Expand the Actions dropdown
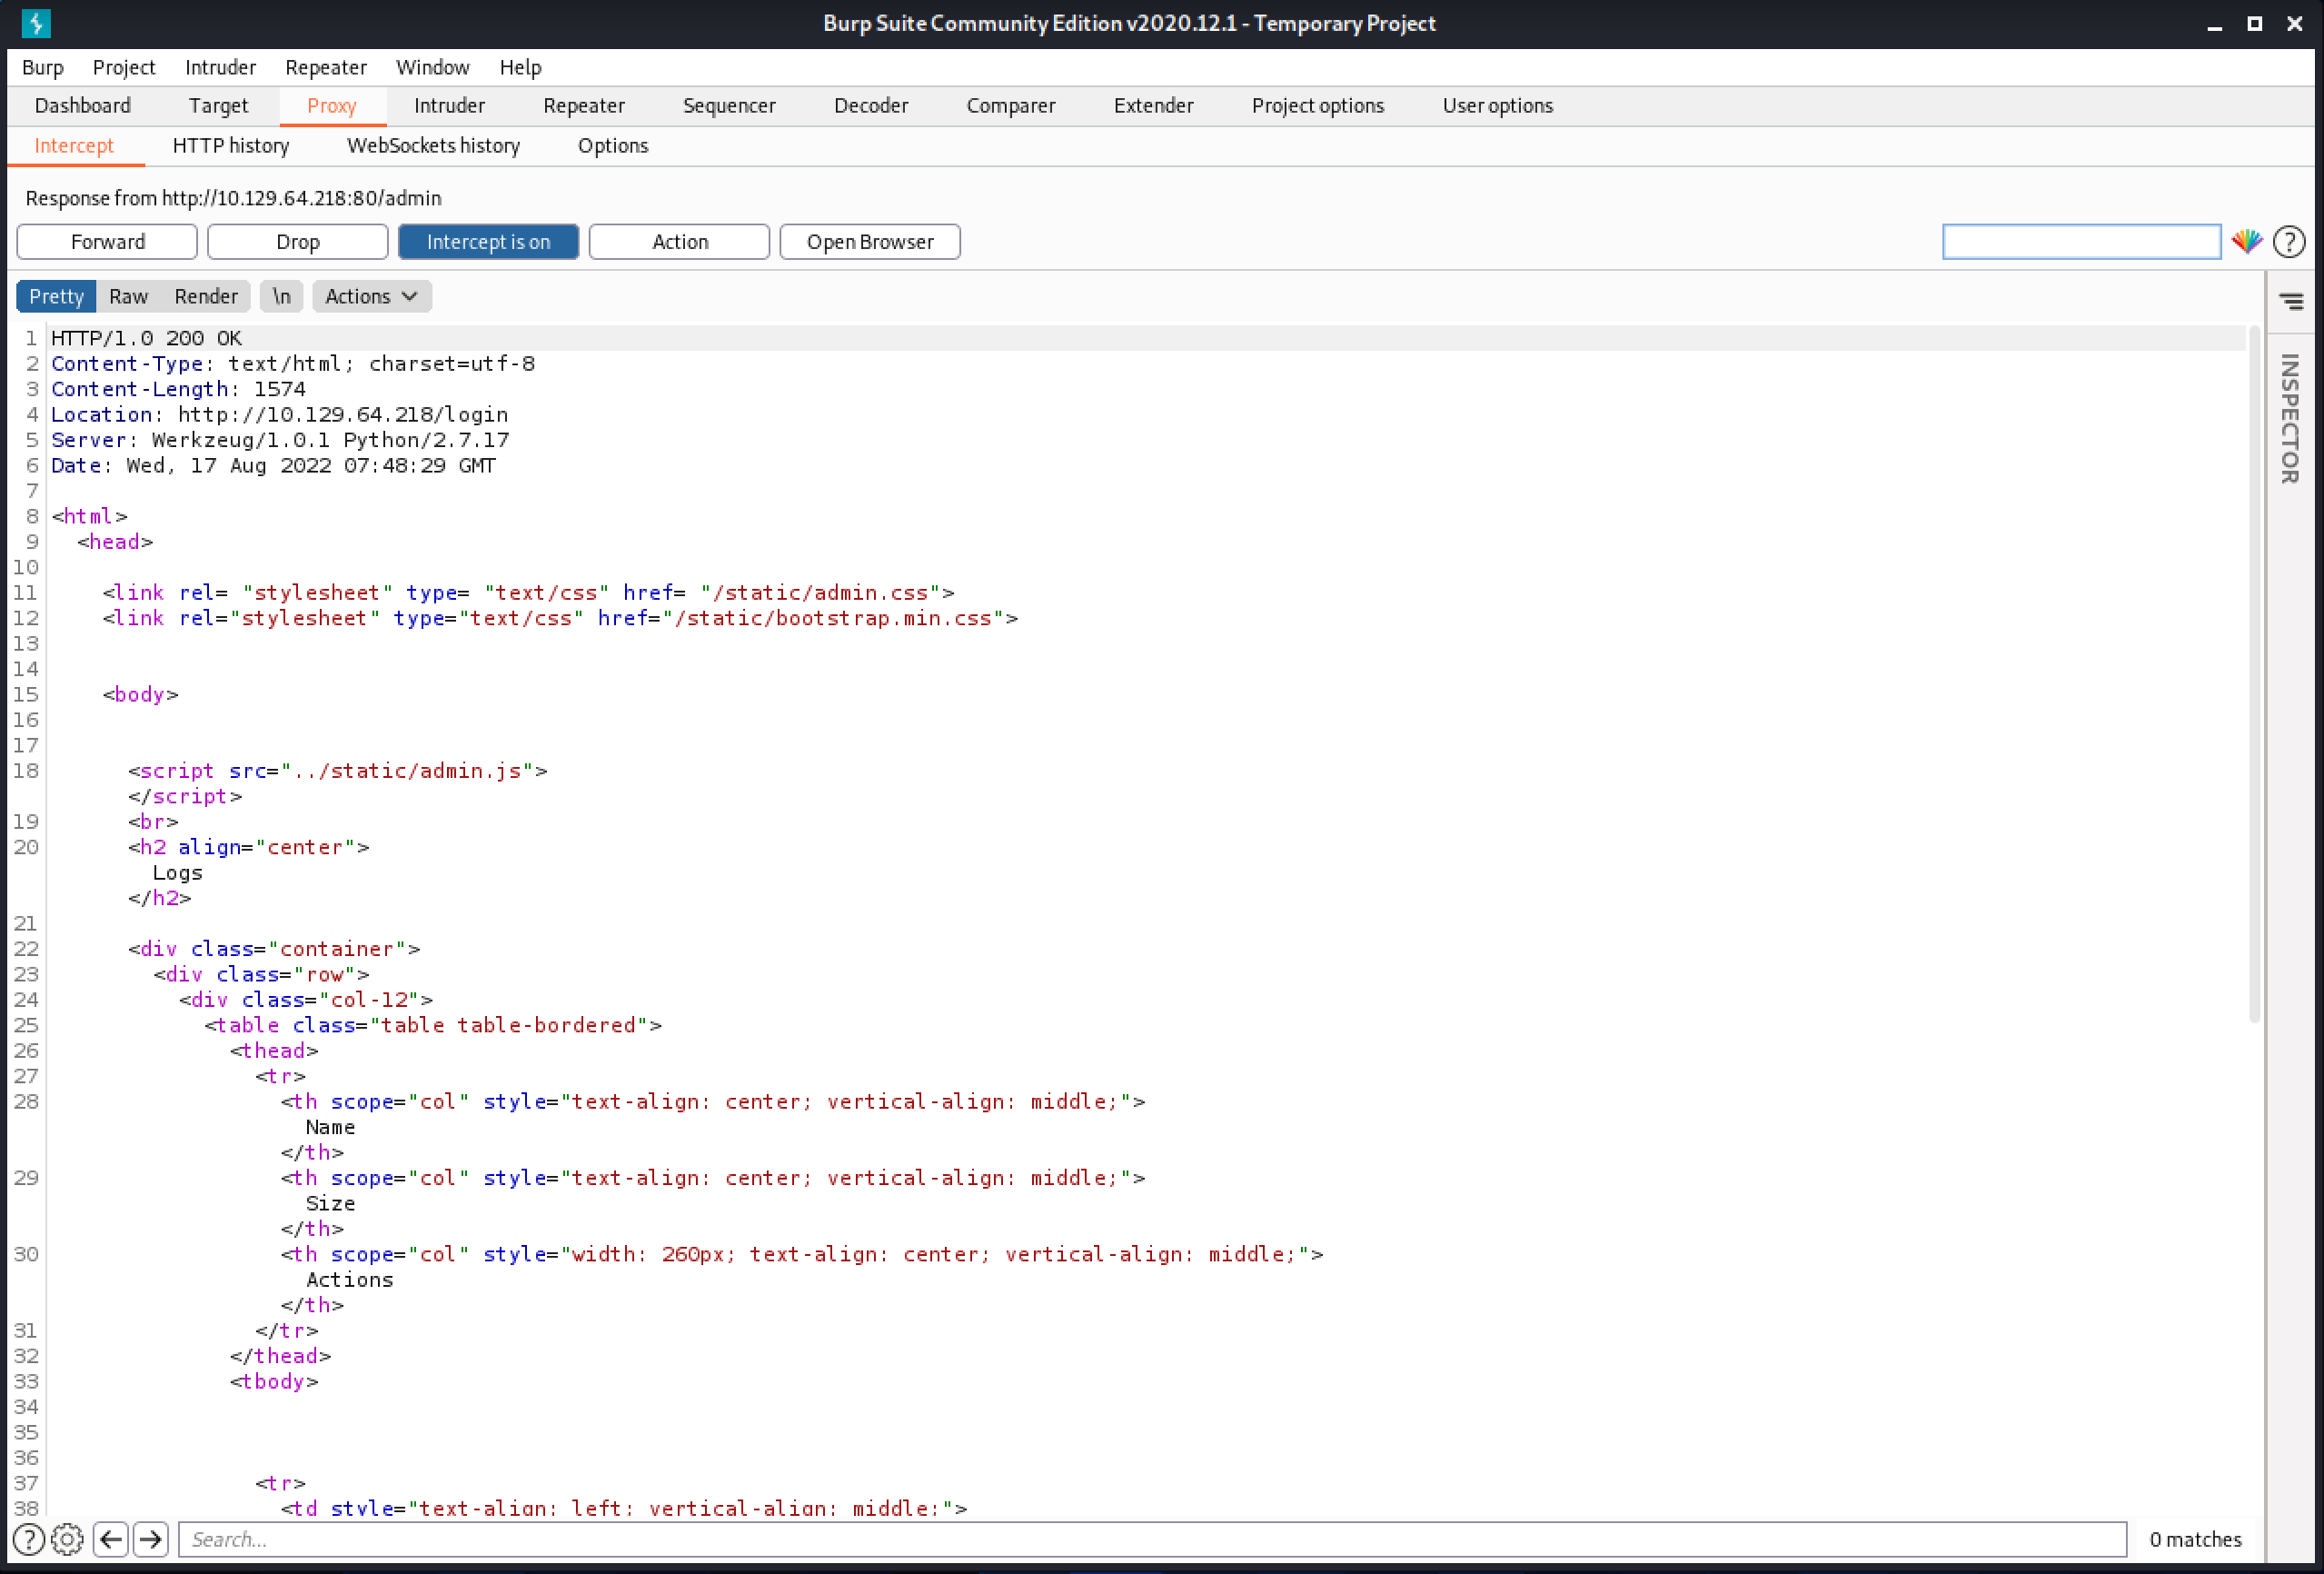 [371, 296]
